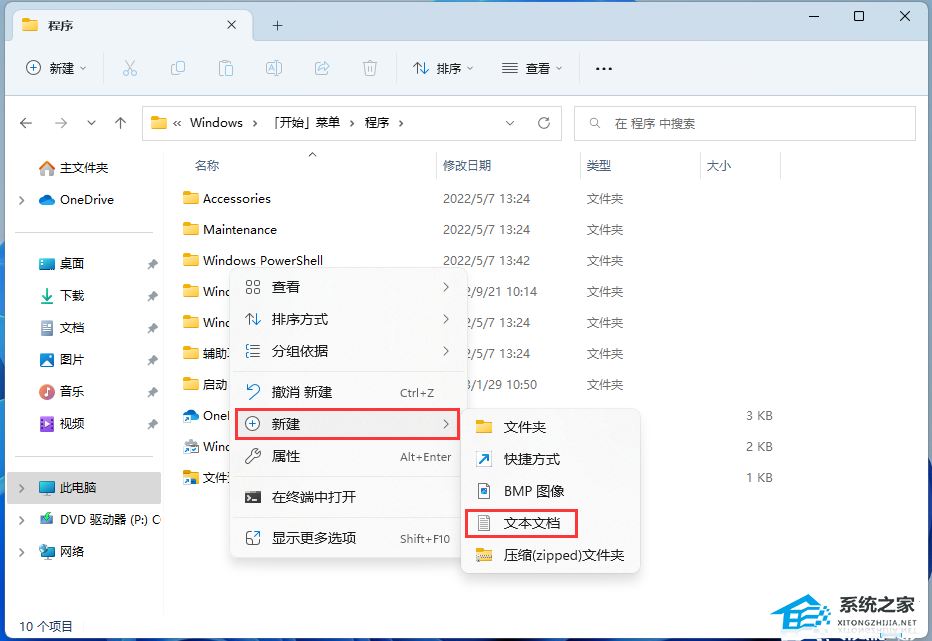Refresh the current folder view
This screenshot has height=641, width=932.
pyautogui.click(x=544, y=123)
